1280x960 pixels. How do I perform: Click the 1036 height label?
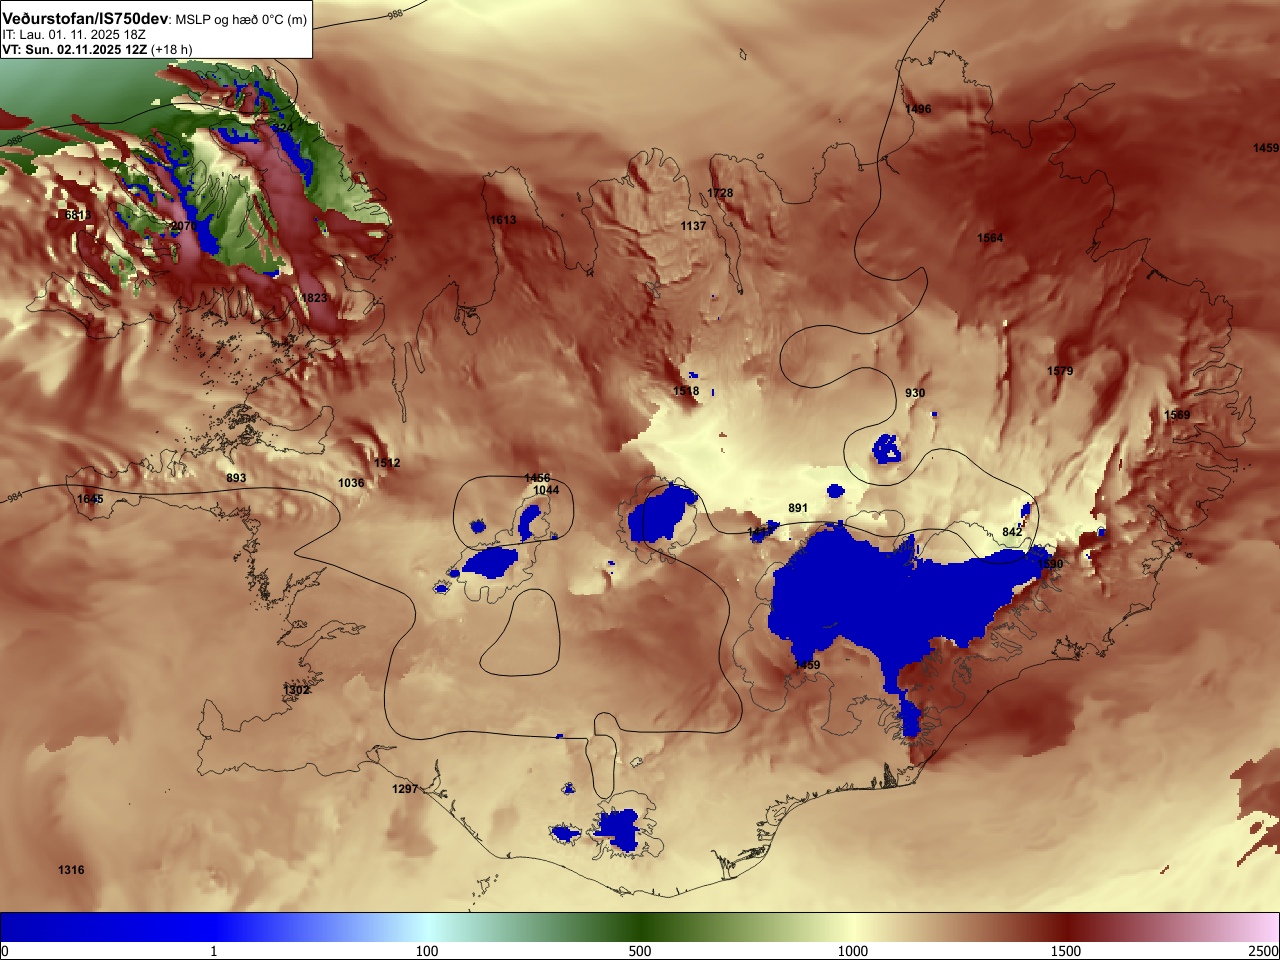pos(351,483)
